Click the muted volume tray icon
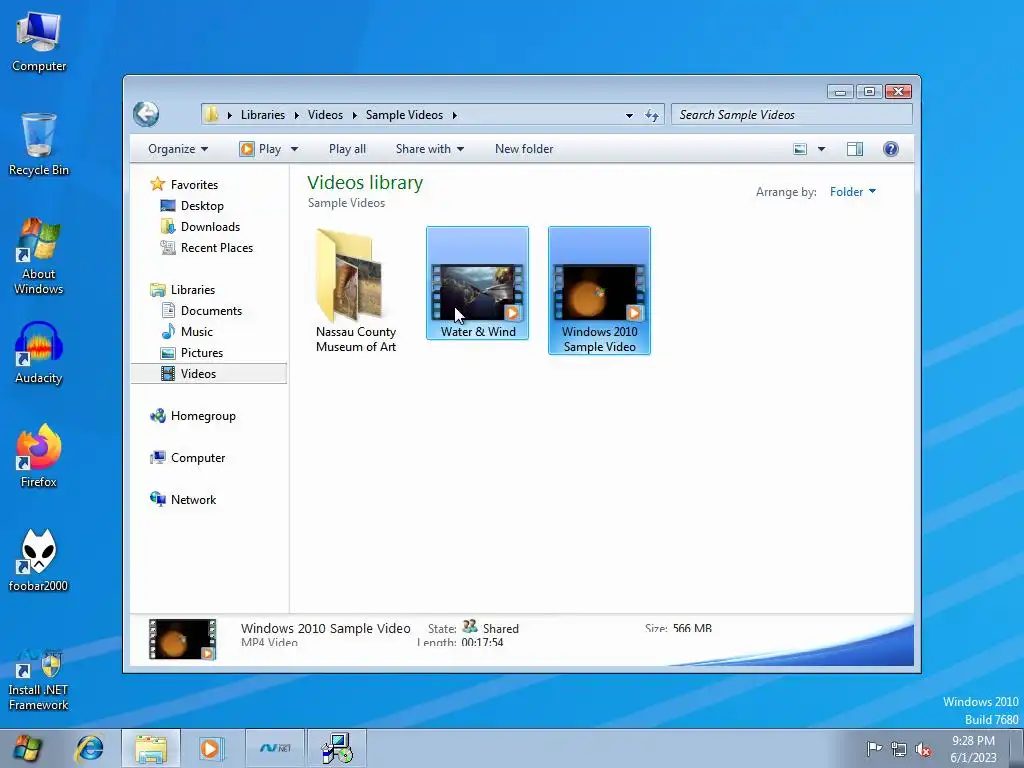 coord(923,749)
